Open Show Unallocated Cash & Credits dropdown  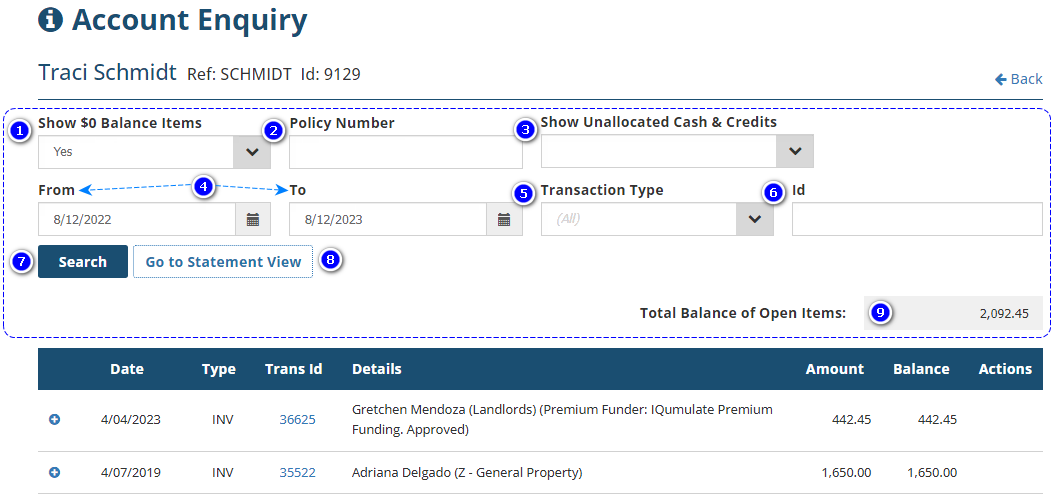(x=795, y=151)
